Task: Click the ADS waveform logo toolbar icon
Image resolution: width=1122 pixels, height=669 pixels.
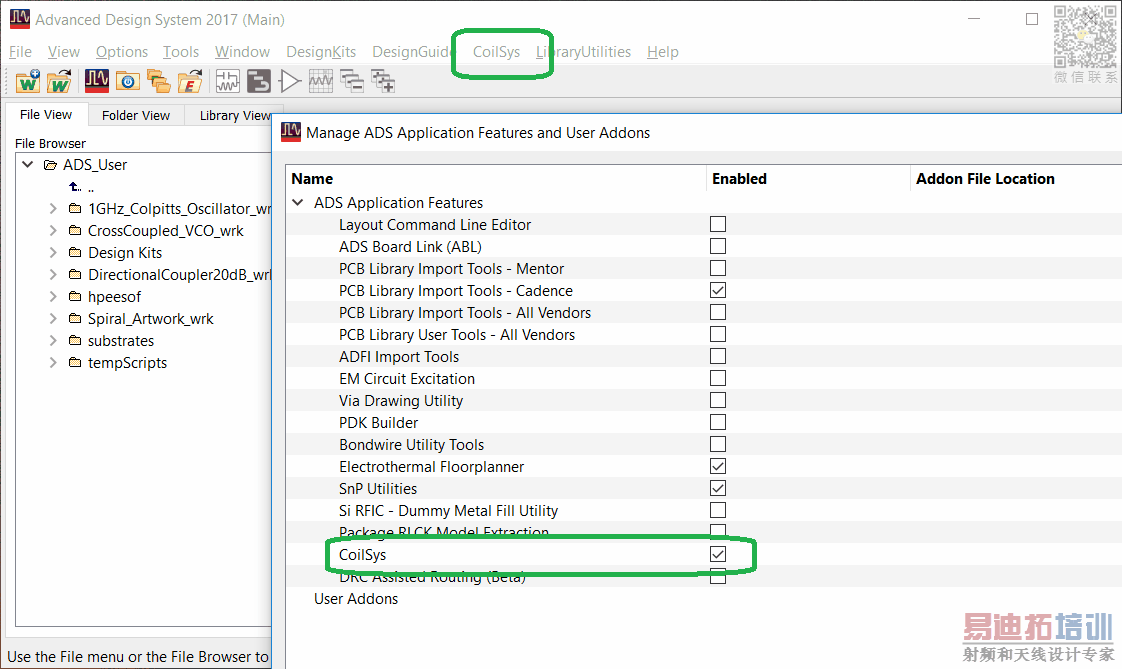Action: click(97, 81)
